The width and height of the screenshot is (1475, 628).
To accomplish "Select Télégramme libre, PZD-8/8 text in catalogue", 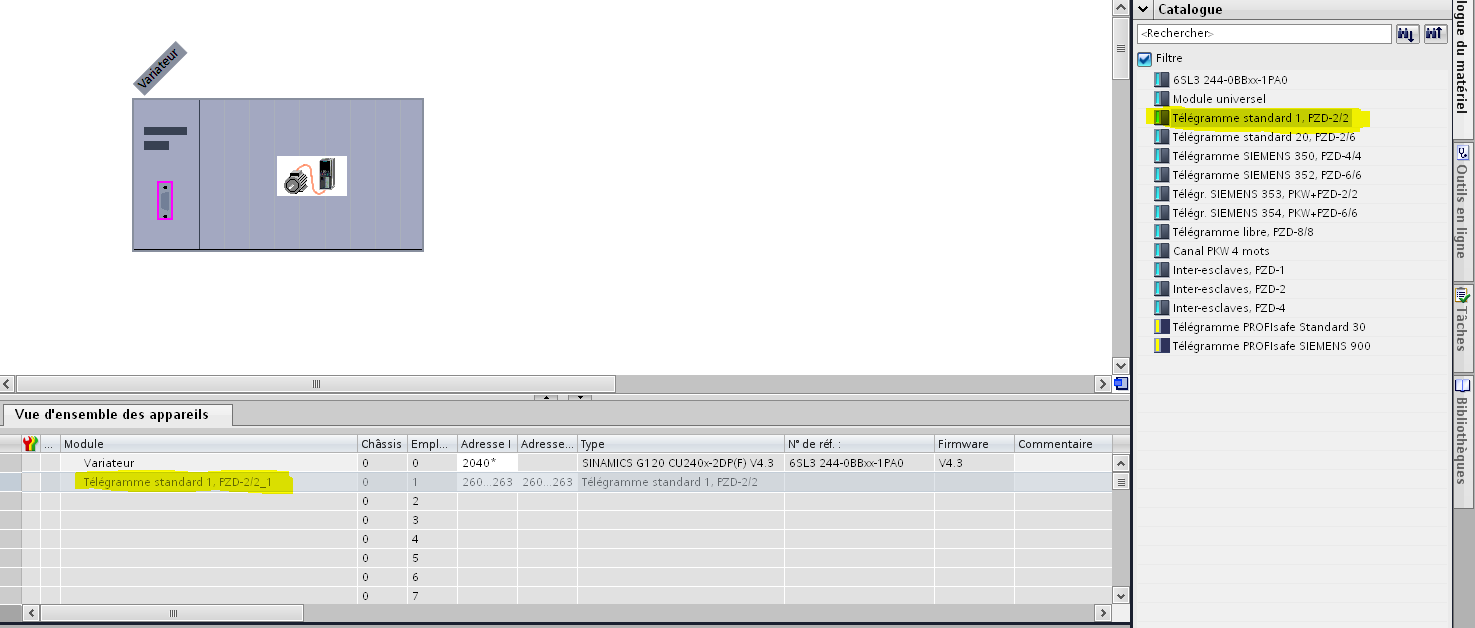I will 1243,232.
